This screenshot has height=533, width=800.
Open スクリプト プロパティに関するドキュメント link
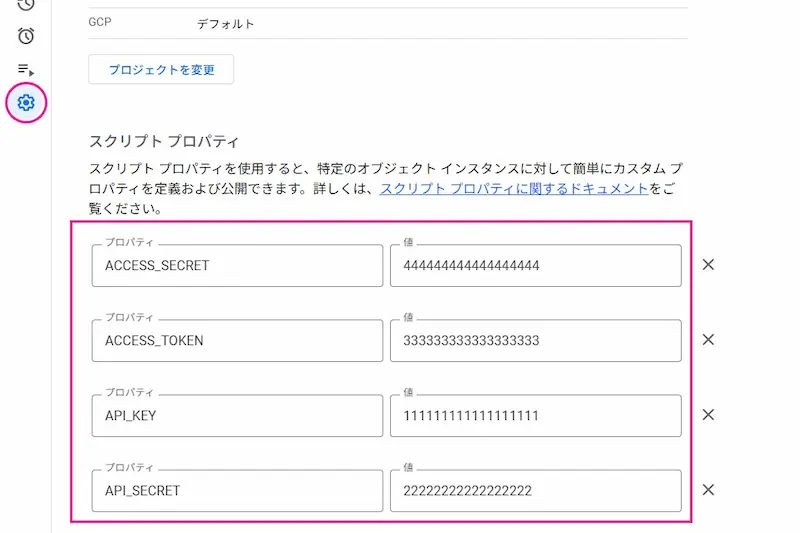click(513, 188)
